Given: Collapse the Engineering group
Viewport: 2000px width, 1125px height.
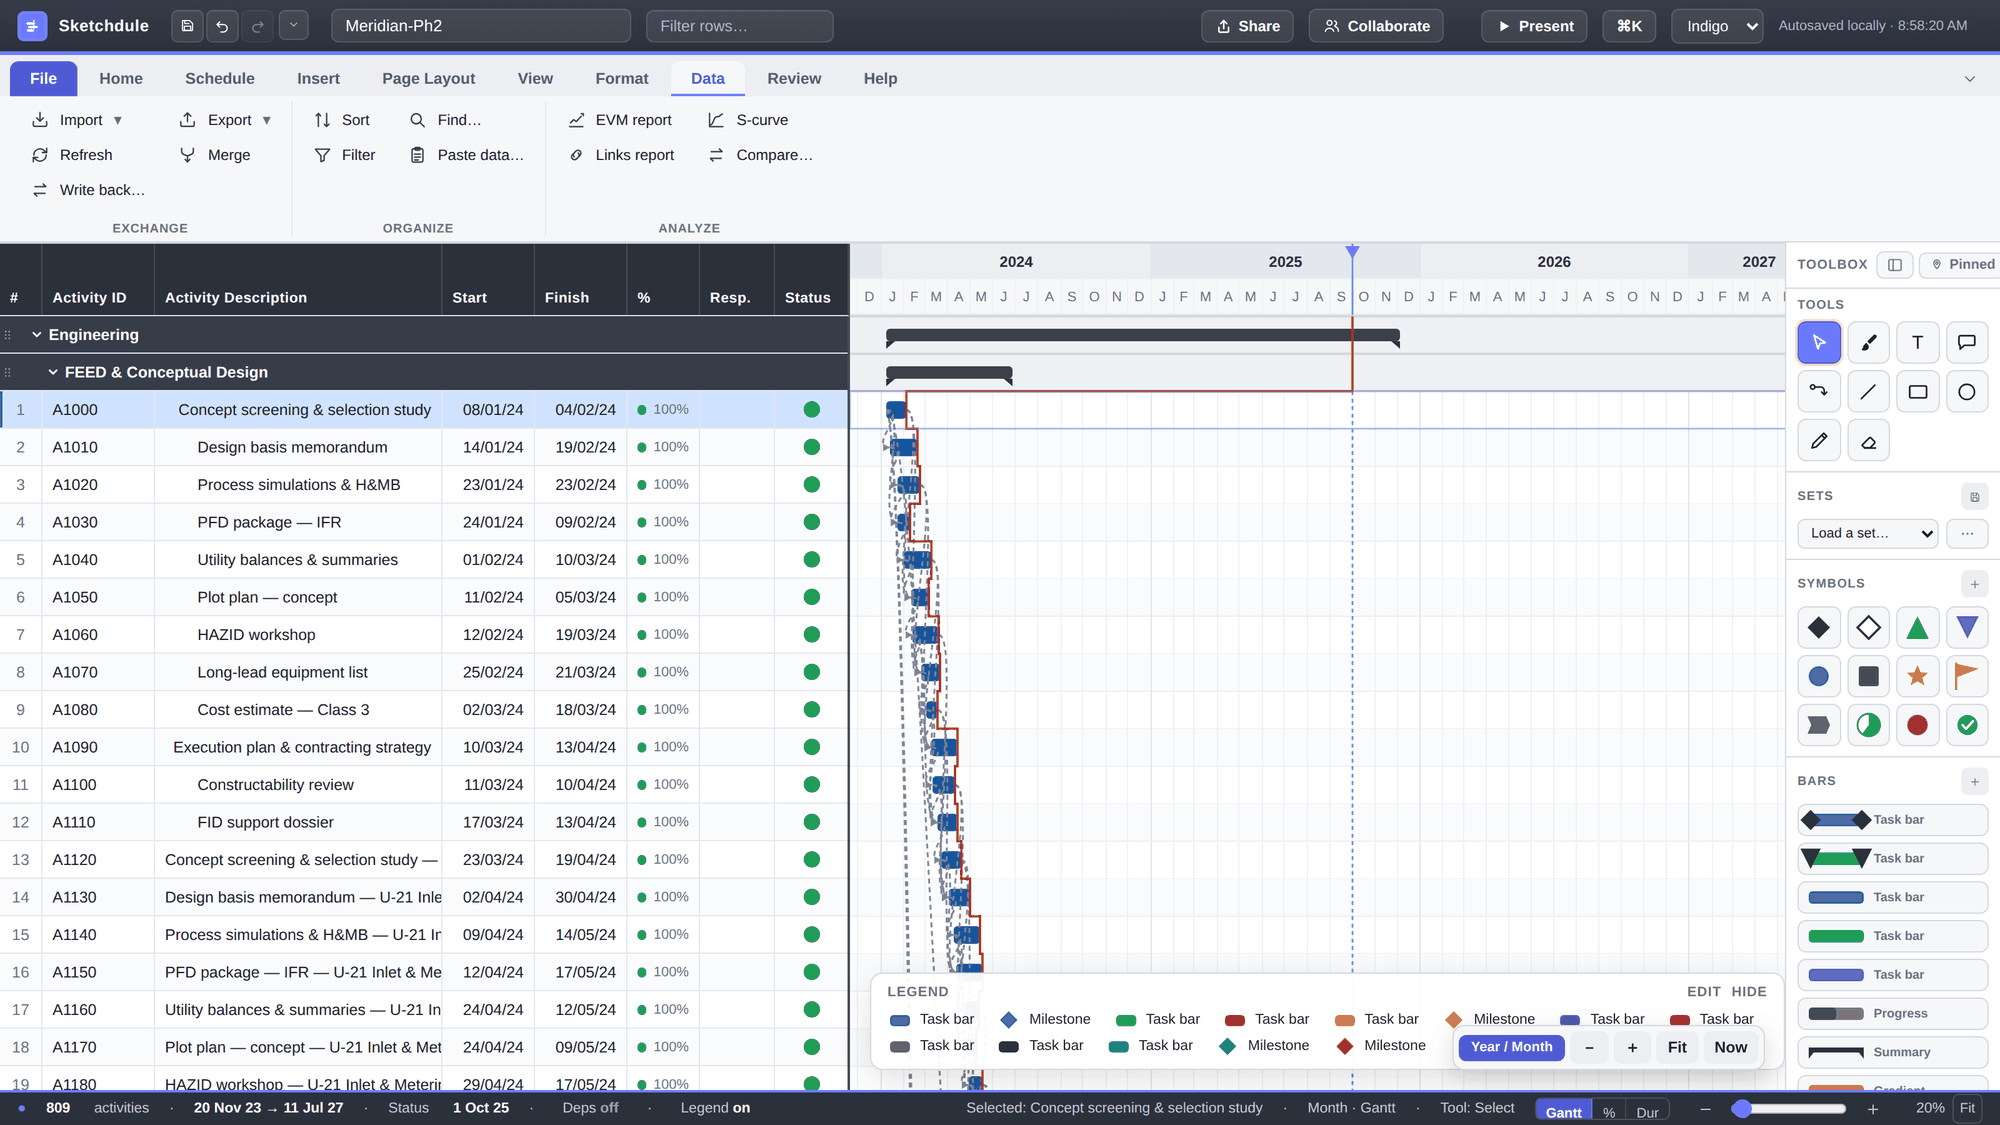Looking at the screenshot, I should click(x=37, y=335).
